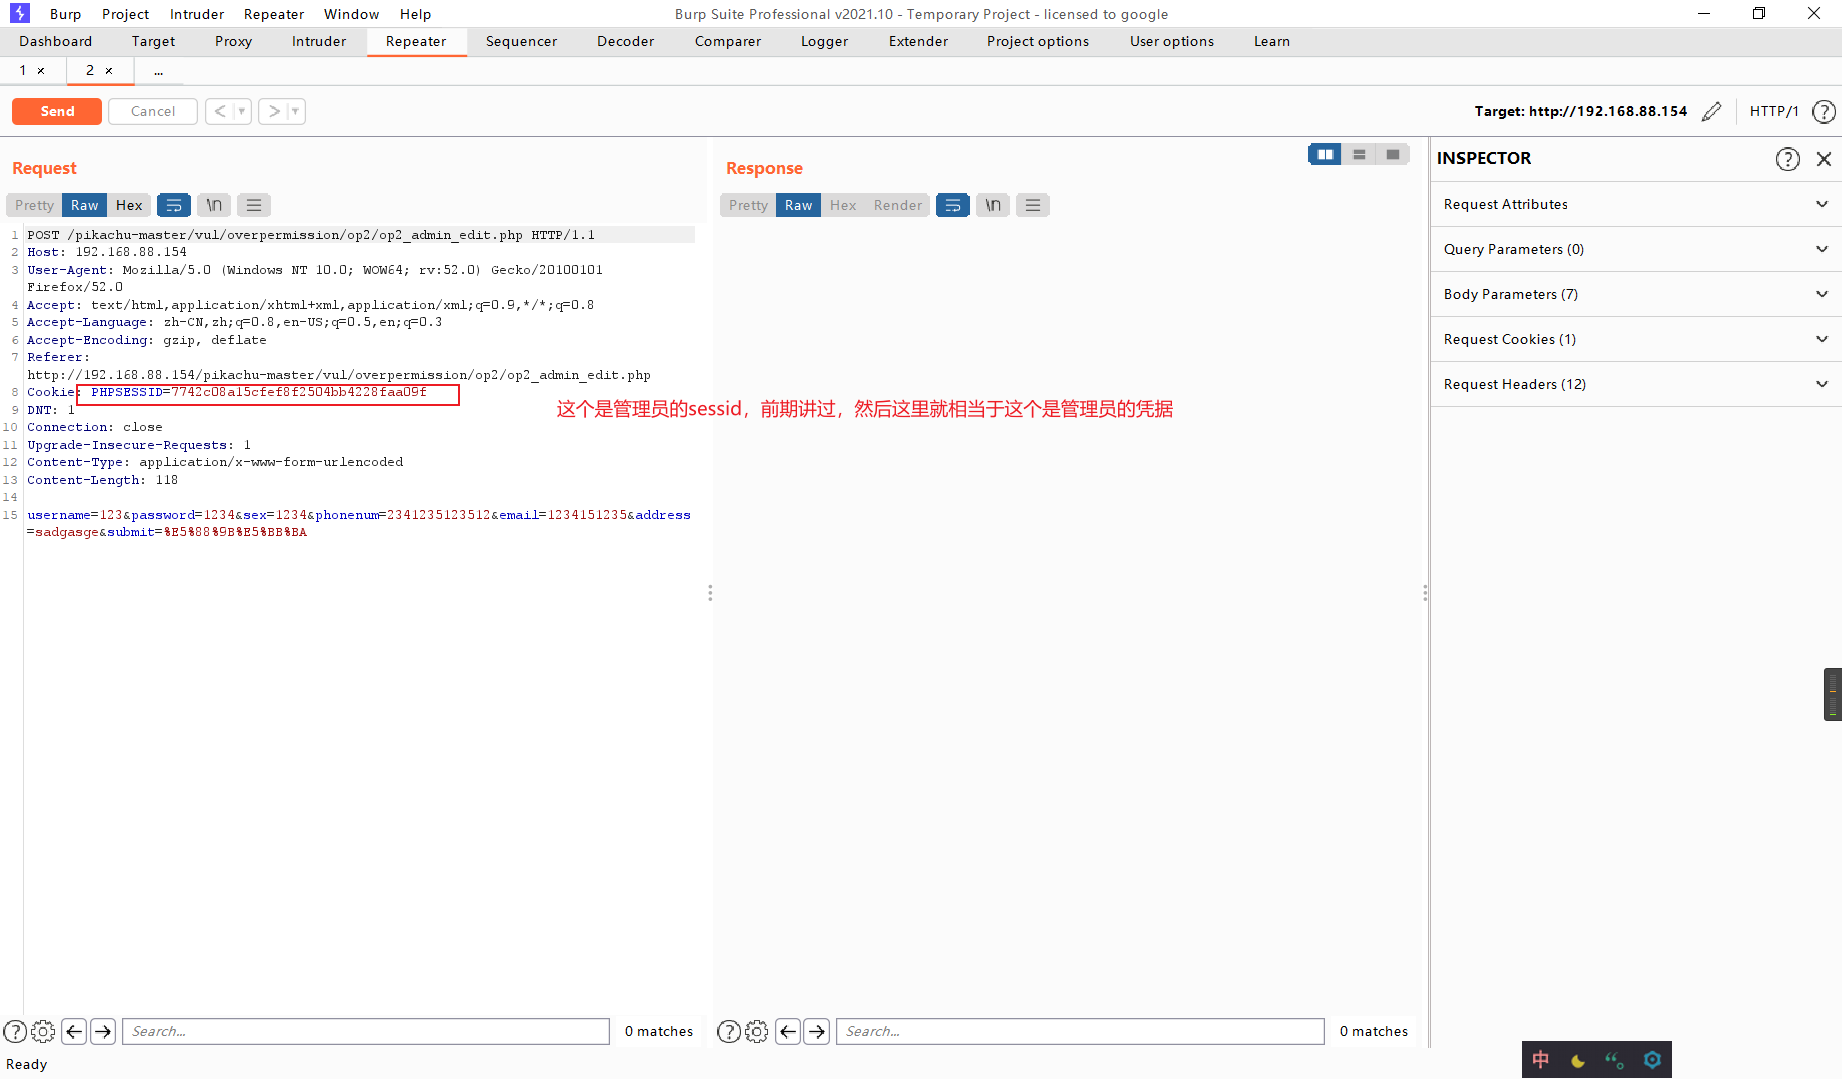Open request search settings gear

(43, 1031)
